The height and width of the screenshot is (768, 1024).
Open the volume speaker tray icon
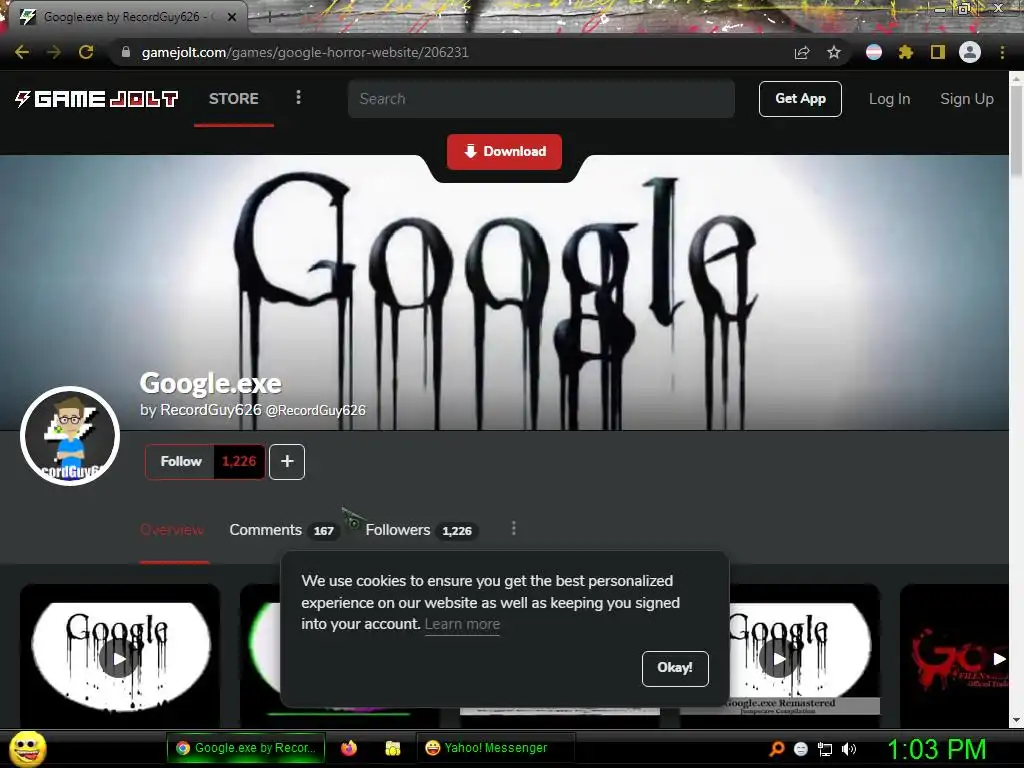(849, 749)
